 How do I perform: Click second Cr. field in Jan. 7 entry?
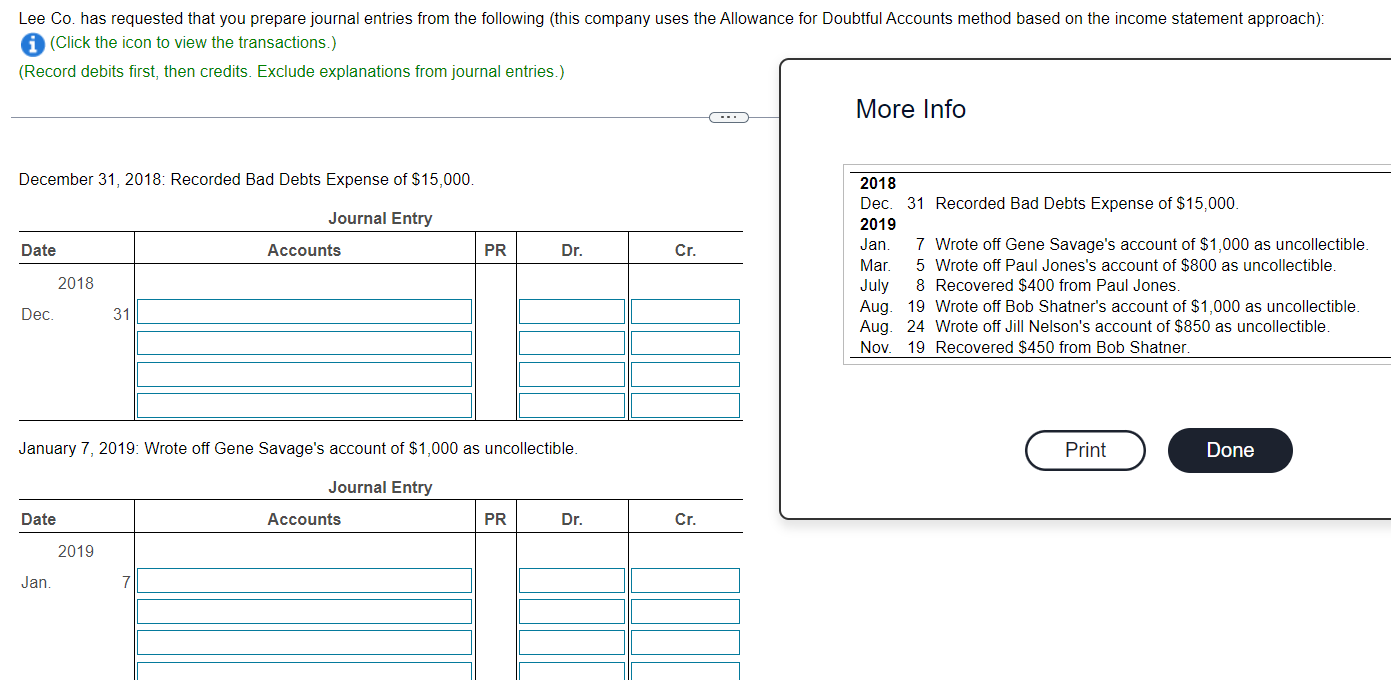685,612
